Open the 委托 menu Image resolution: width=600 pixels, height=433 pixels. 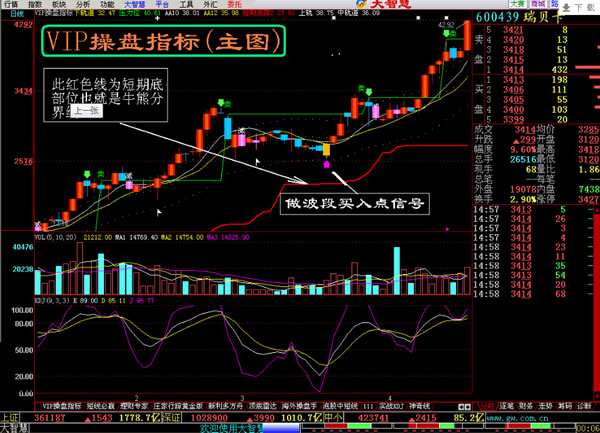[x=235, y=4]
